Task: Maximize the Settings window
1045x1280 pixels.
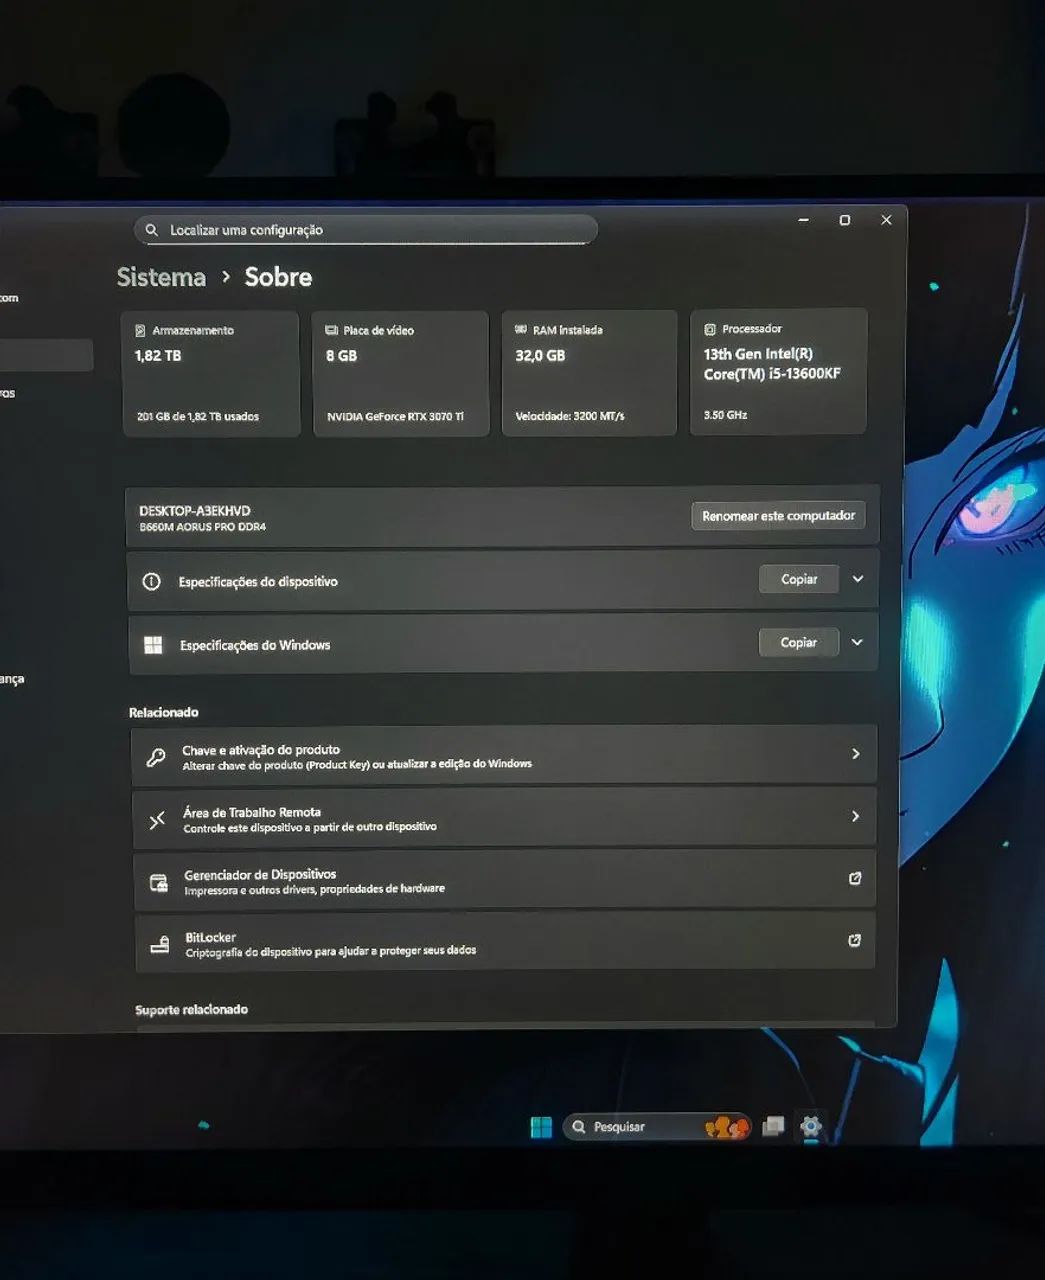Action: click(x=845, y=220)
